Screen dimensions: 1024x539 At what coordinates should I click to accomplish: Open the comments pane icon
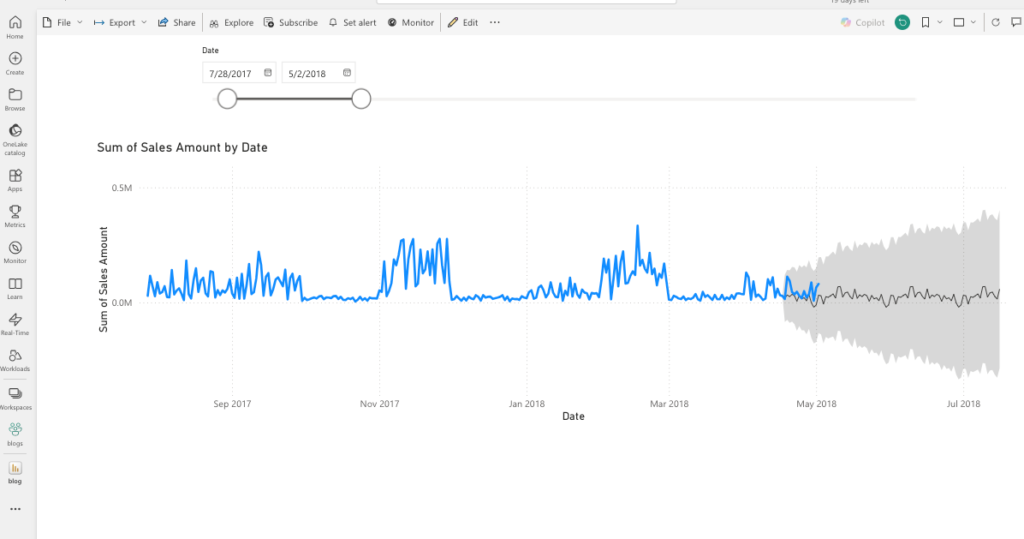tap(1016, 22)
